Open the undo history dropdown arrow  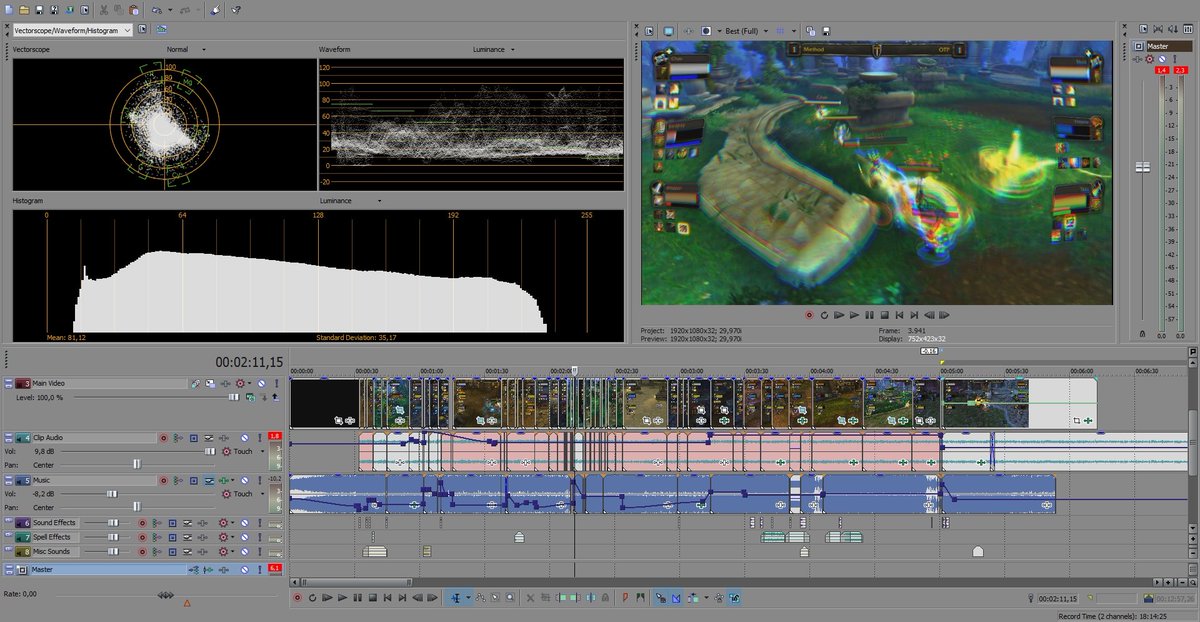[x=170, y=10]
